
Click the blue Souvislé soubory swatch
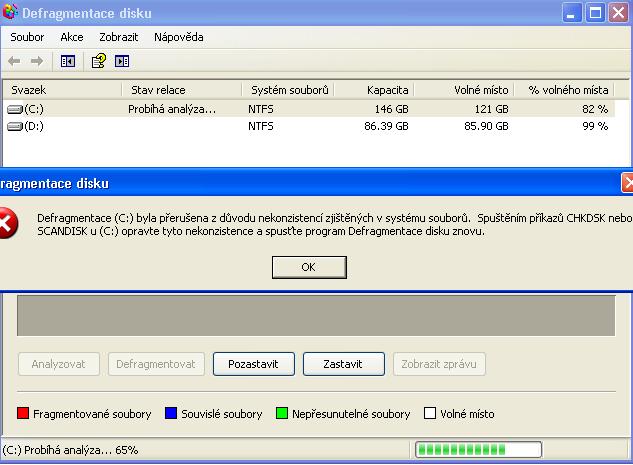(171, 413)
